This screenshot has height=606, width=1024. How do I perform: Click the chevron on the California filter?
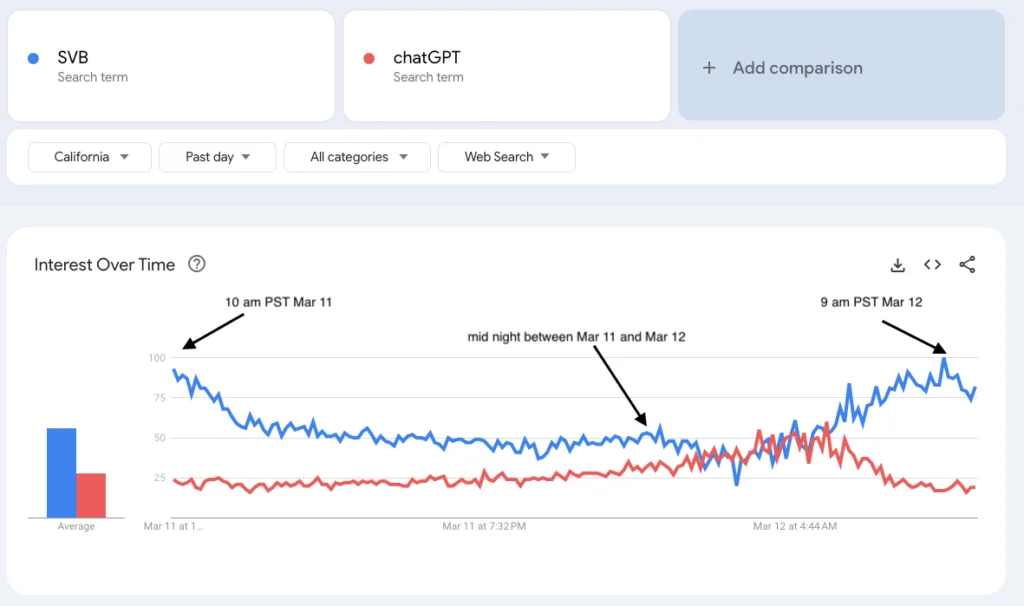(x=124, y=157)
